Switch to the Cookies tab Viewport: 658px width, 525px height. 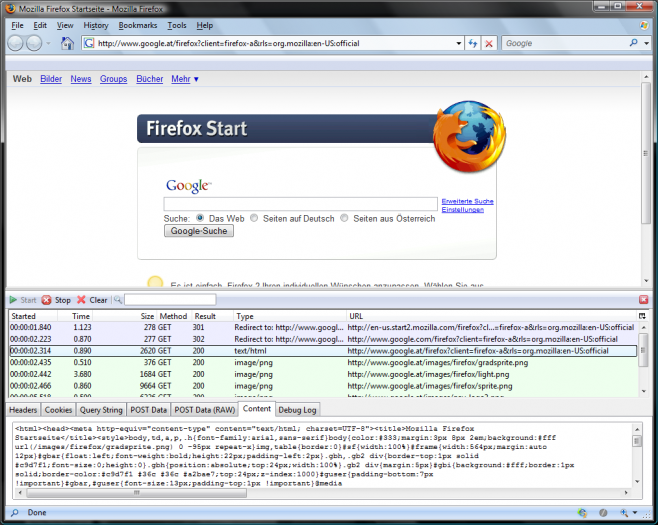point(58,410)
